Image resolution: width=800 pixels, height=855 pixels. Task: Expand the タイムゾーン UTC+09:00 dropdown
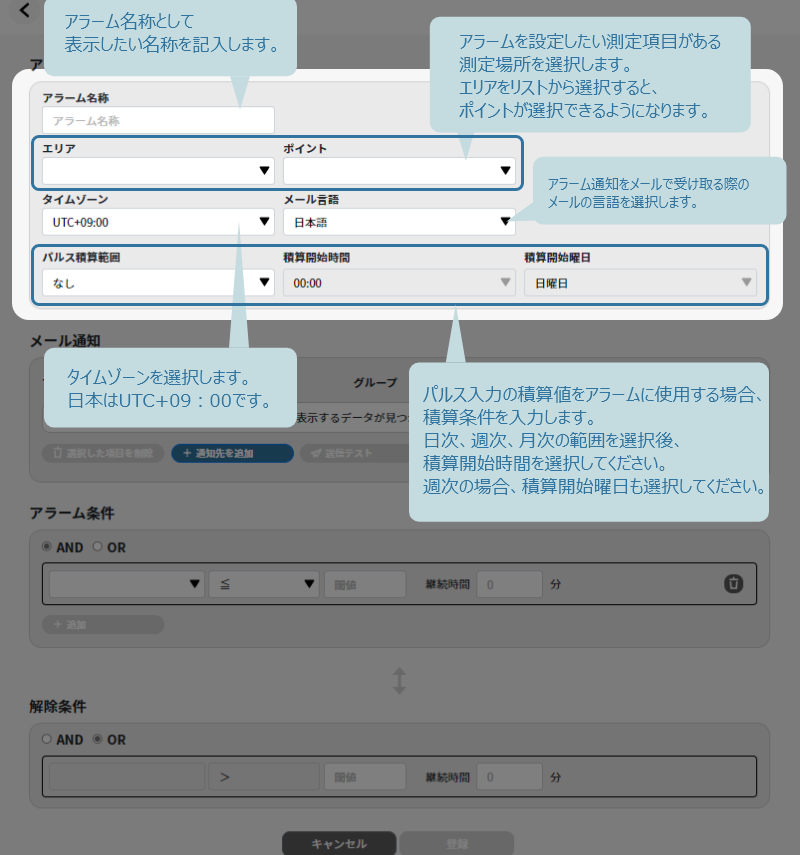click(x=158, y=222)
